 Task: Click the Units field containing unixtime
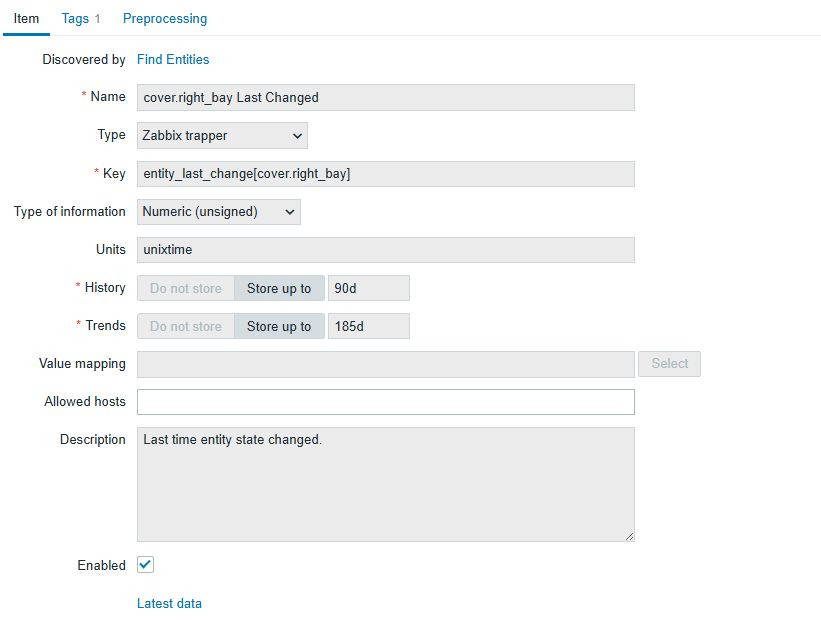tap(385, 250)
